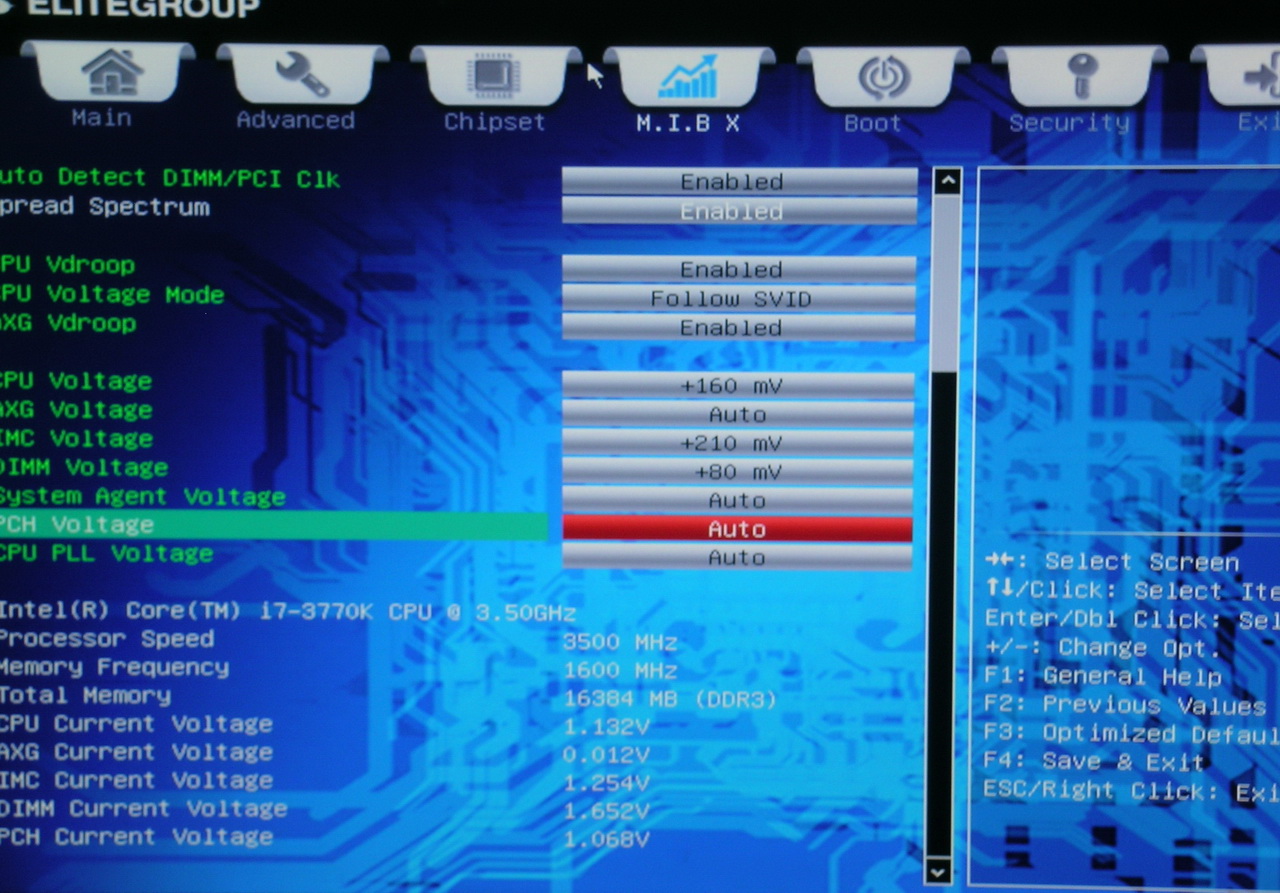The height and width of the screenshot is (893, 1280).
Task: Click the Total Memory 16384 MB value
Action: pyautogui.click(x=669, y=700)
